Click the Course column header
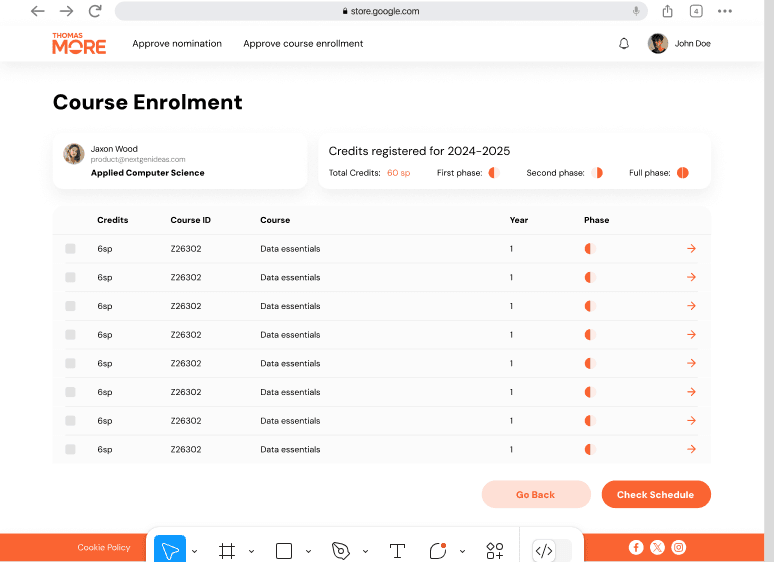Viewport: 774px width, 562px height. pyautogui.click(x=275, y=220)
